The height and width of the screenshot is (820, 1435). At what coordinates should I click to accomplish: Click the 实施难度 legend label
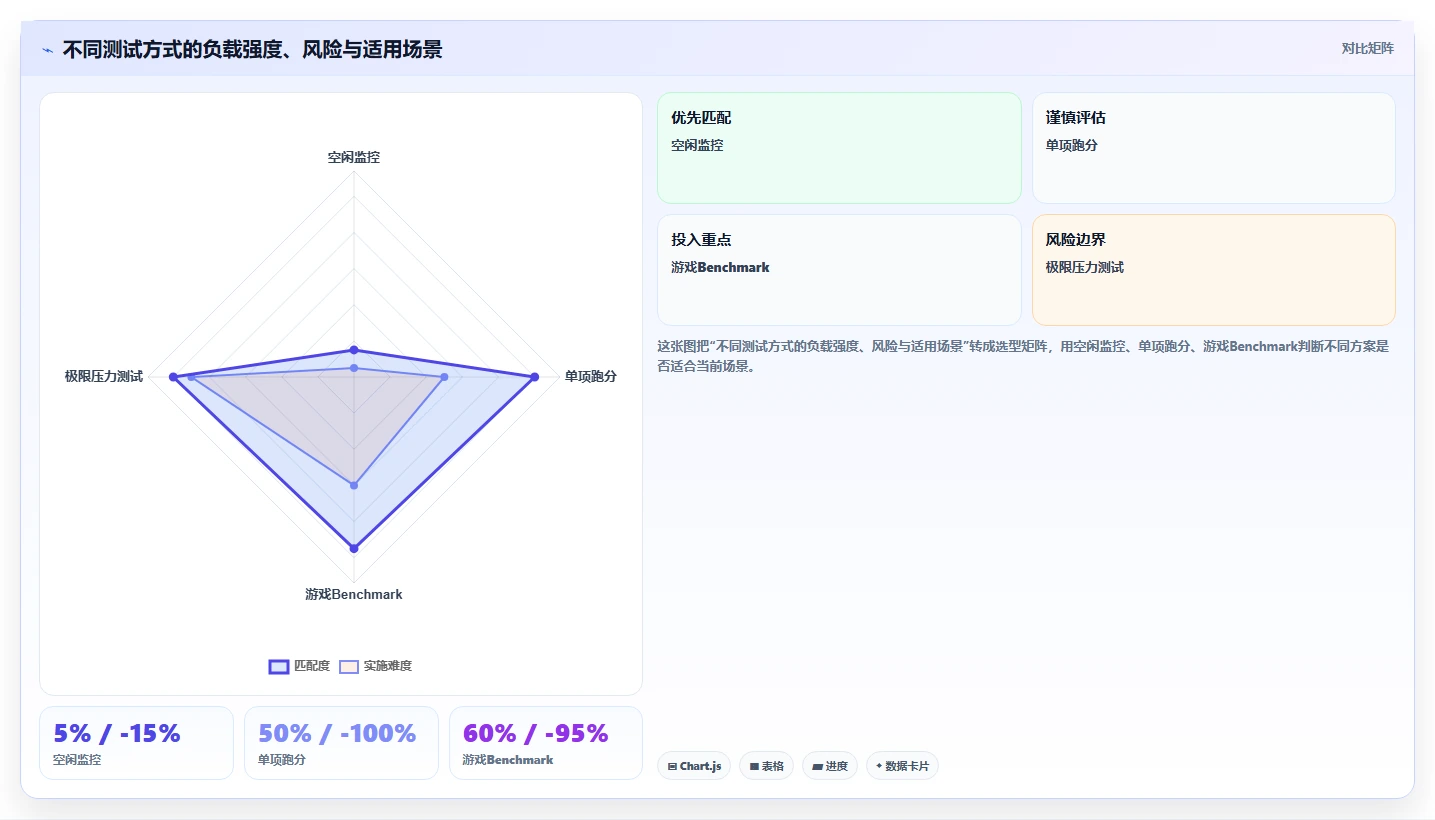point(388,666)
